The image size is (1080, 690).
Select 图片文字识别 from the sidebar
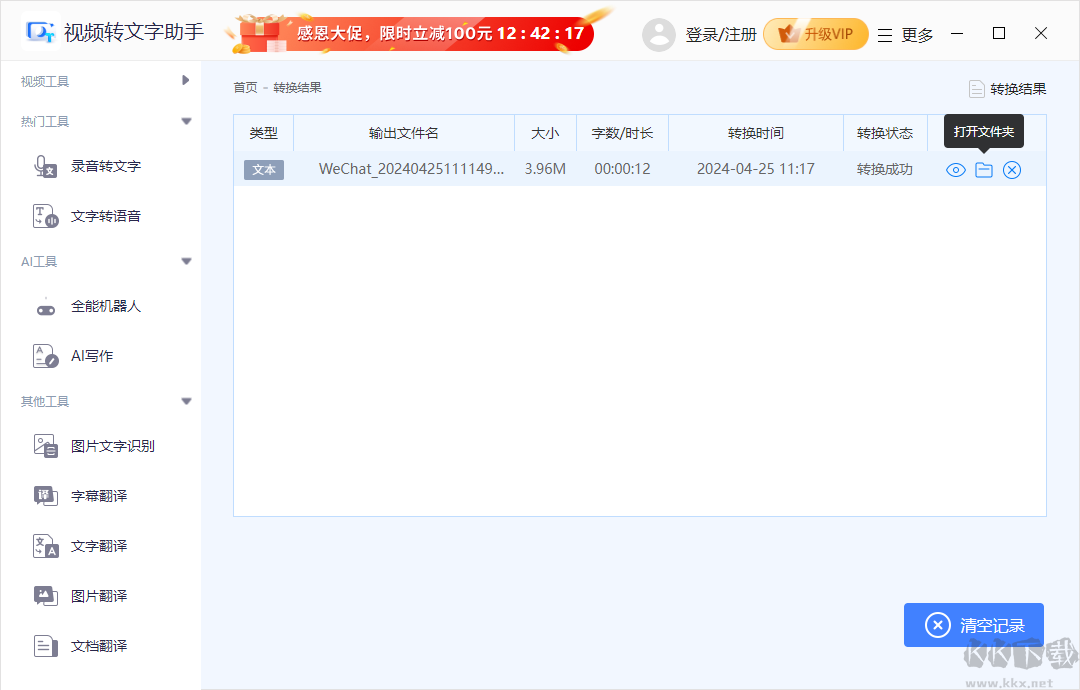113,446
